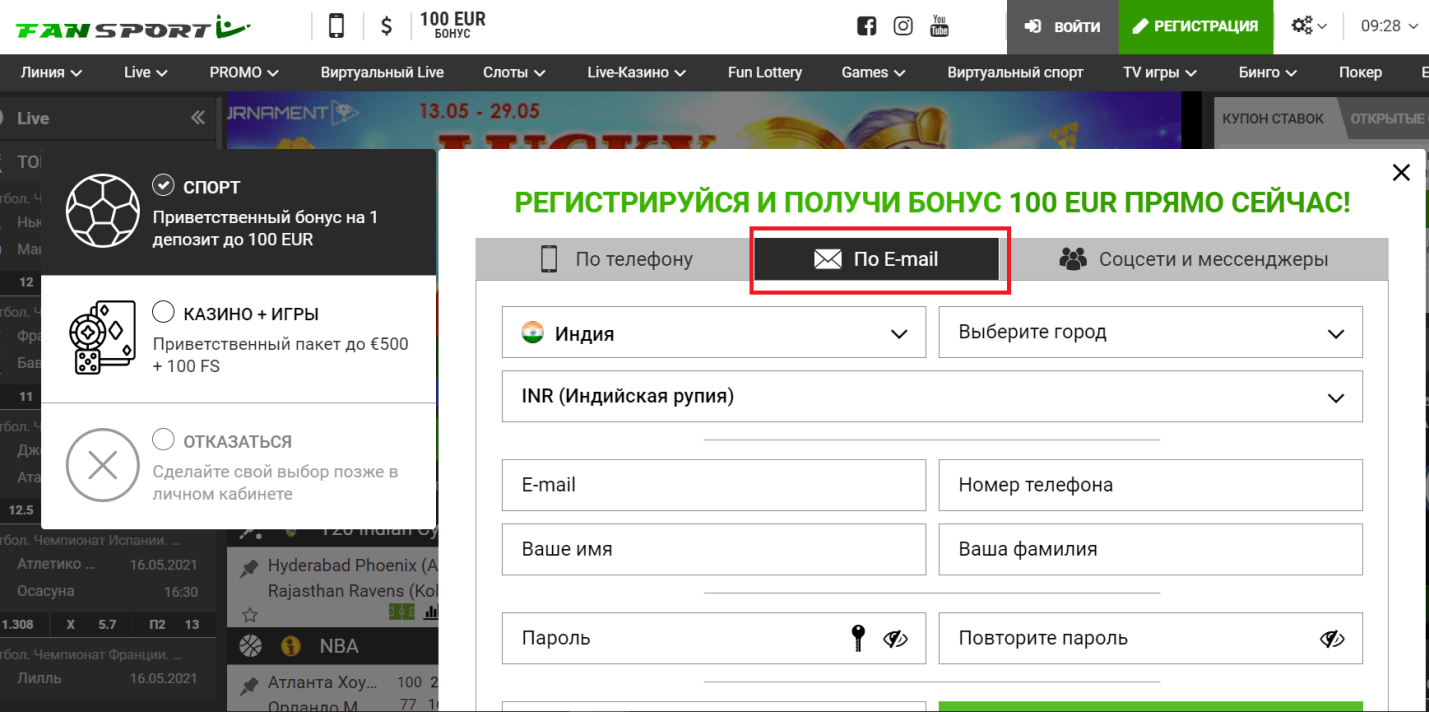The image size is (1429, 712).
Task: Click the Live sidebar header
Action: click(x=108, y=118)
